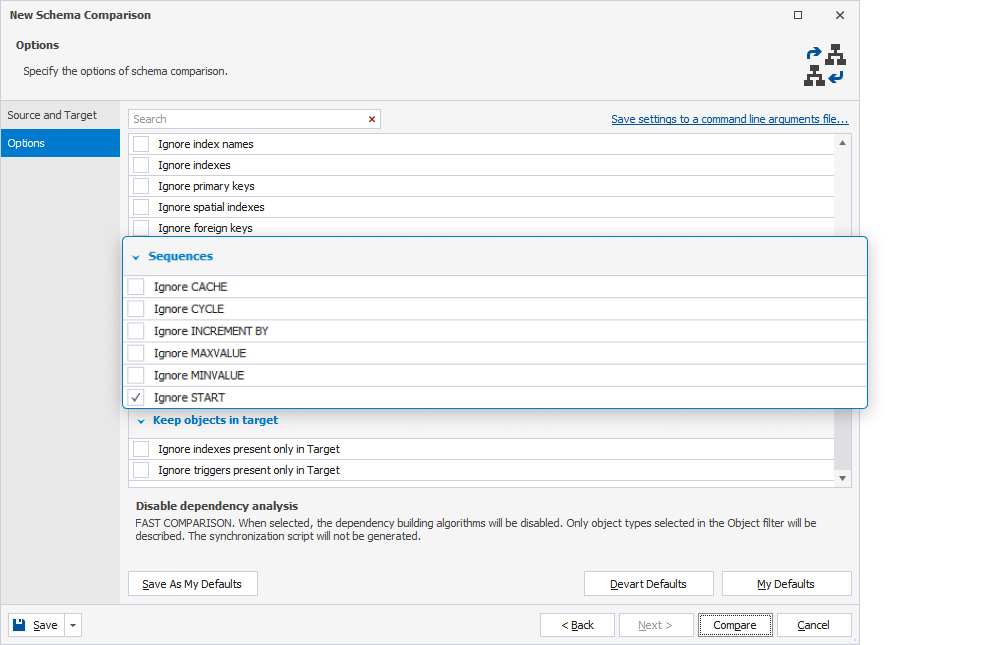
Task: Enable Ignore spatial indexes
Action: [141, 207]
